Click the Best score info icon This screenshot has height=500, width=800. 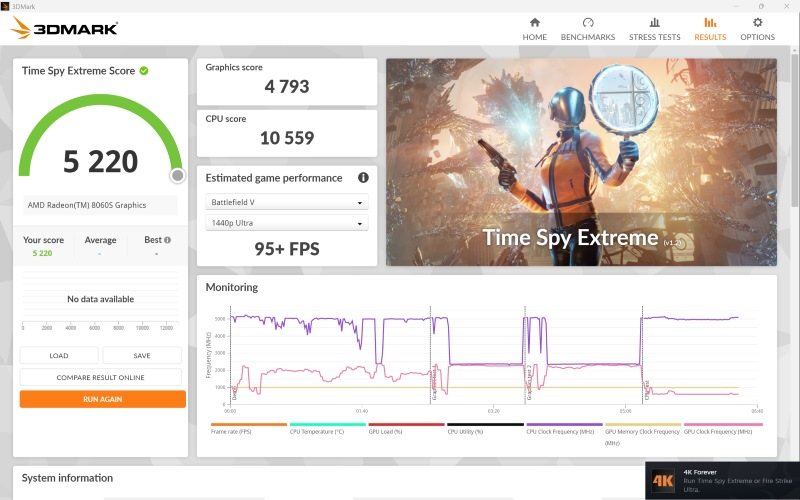(167, 240)
